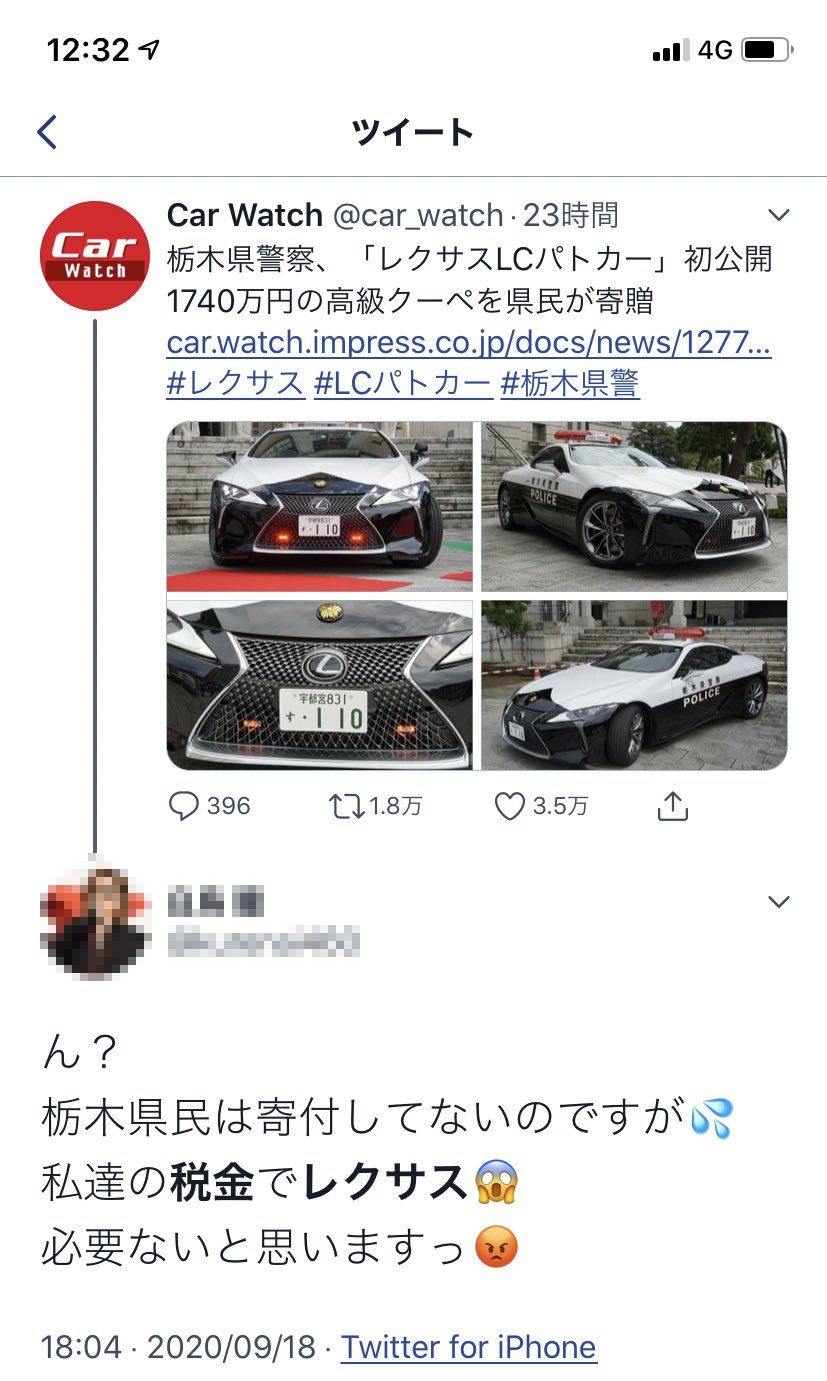Viewport: 827px width, 1381px height.
Task: View top-right photo of POLICE Lexus
Action: click(634, 508)
